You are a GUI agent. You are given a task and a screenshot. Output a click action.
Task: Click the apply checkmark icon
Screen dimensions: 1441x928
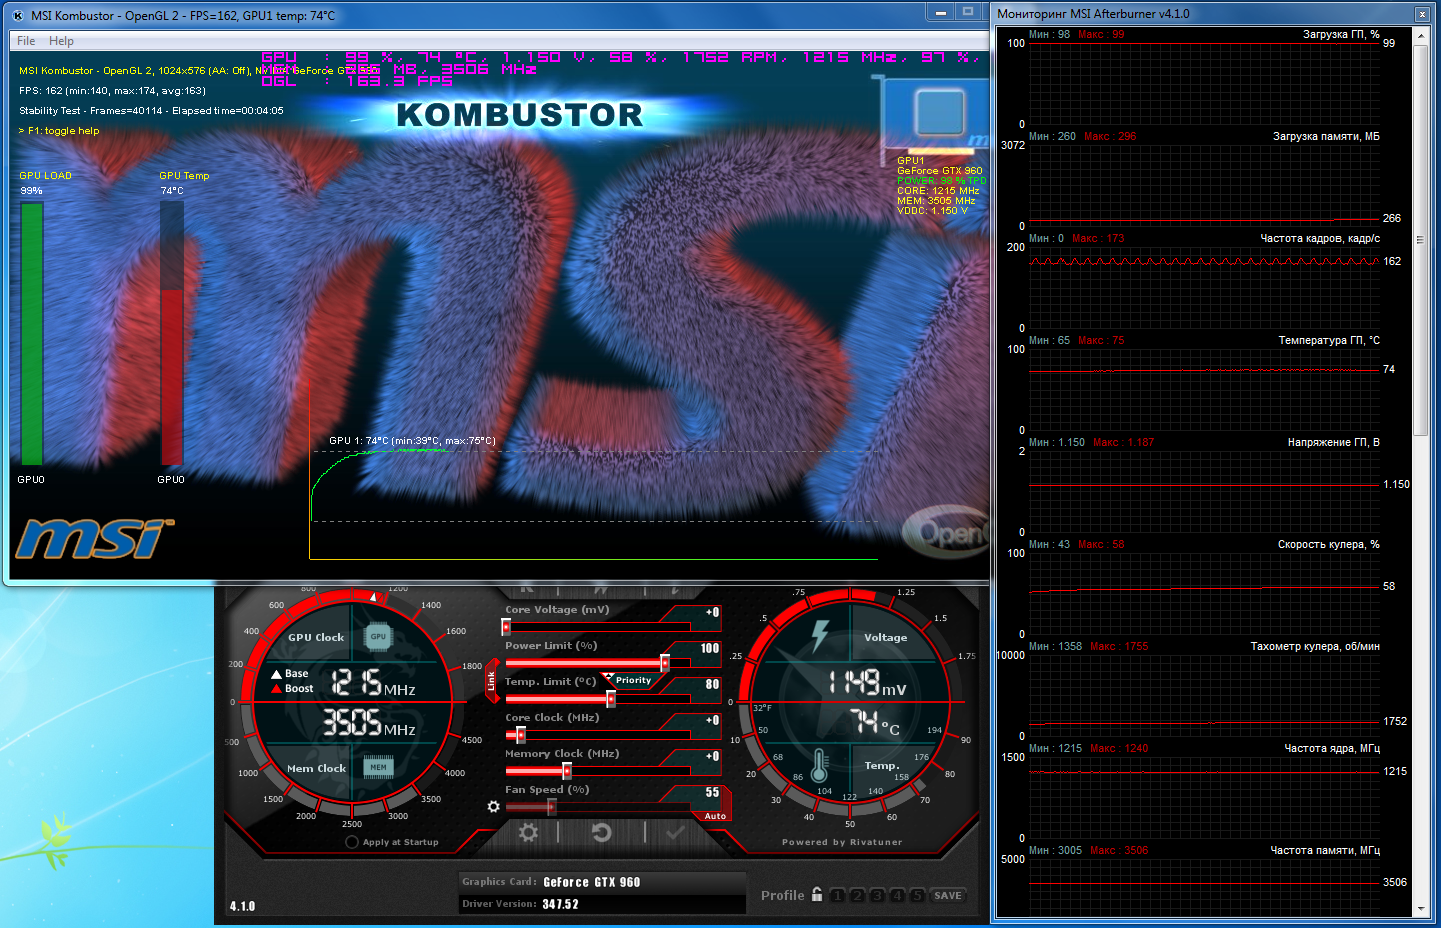675,832
